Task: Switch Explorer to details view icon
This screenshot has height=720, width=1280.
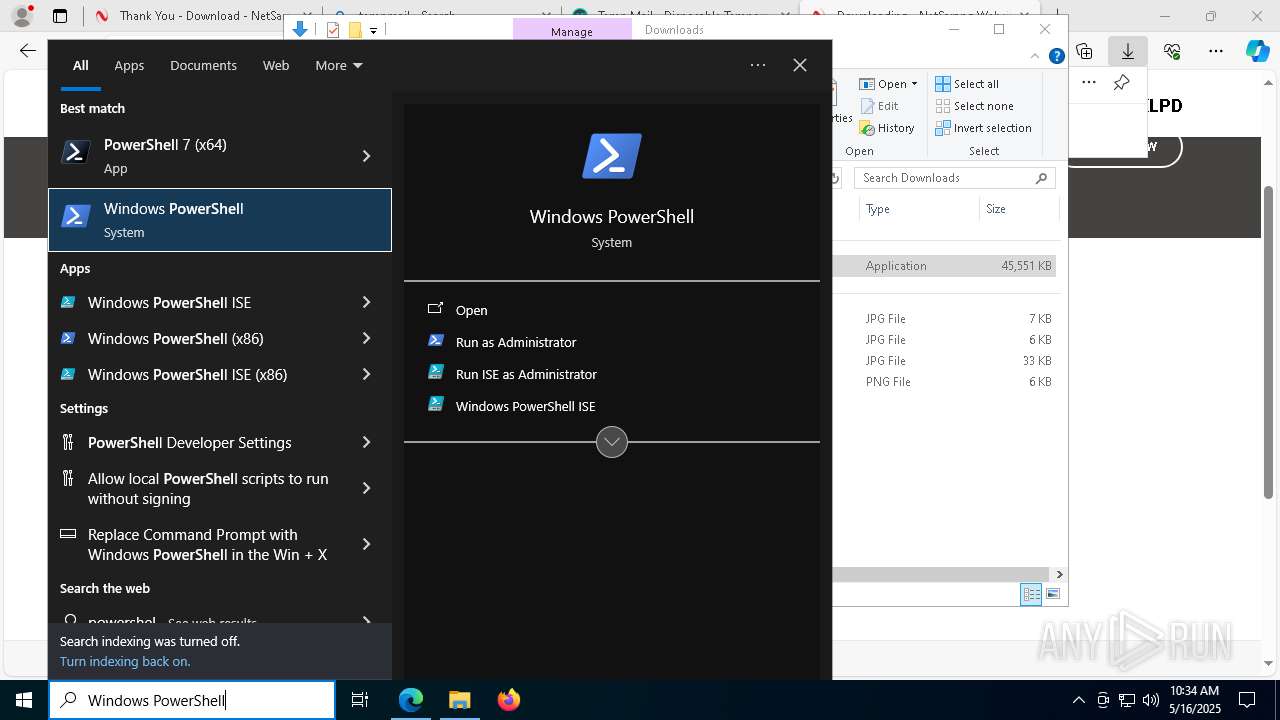Action: [1031, 594]
